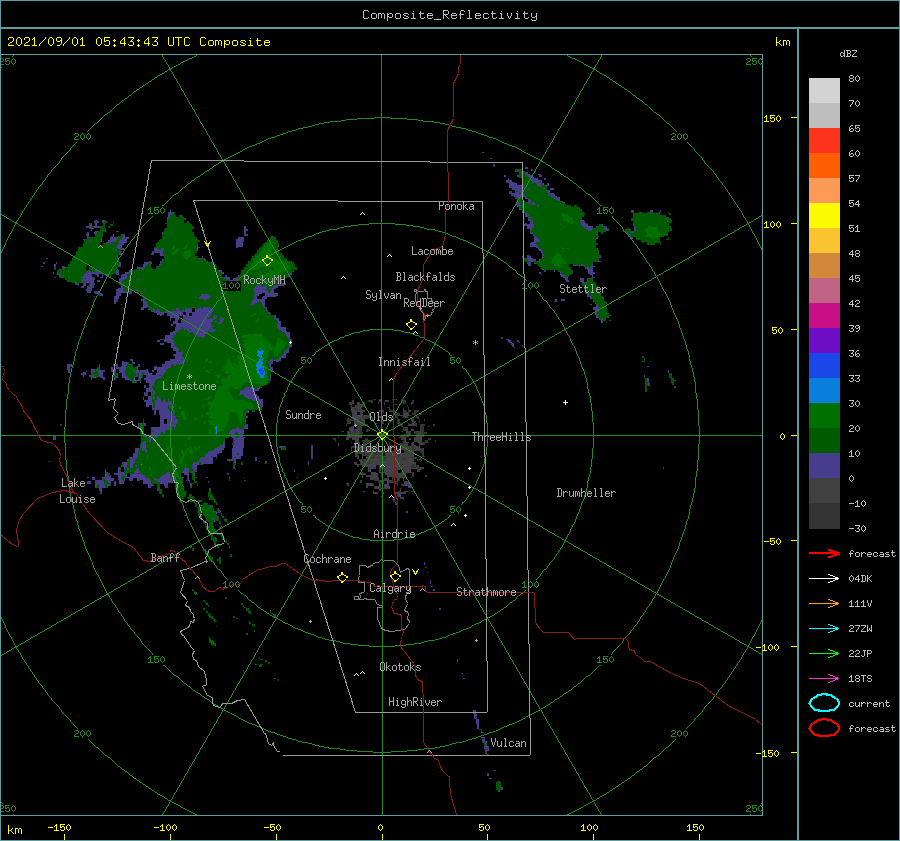Image resolution: width=900 pixels, height=841 pixels.
Task: Select the blue 36-33 dBZ swatch
Action: (x=824, y=366)
